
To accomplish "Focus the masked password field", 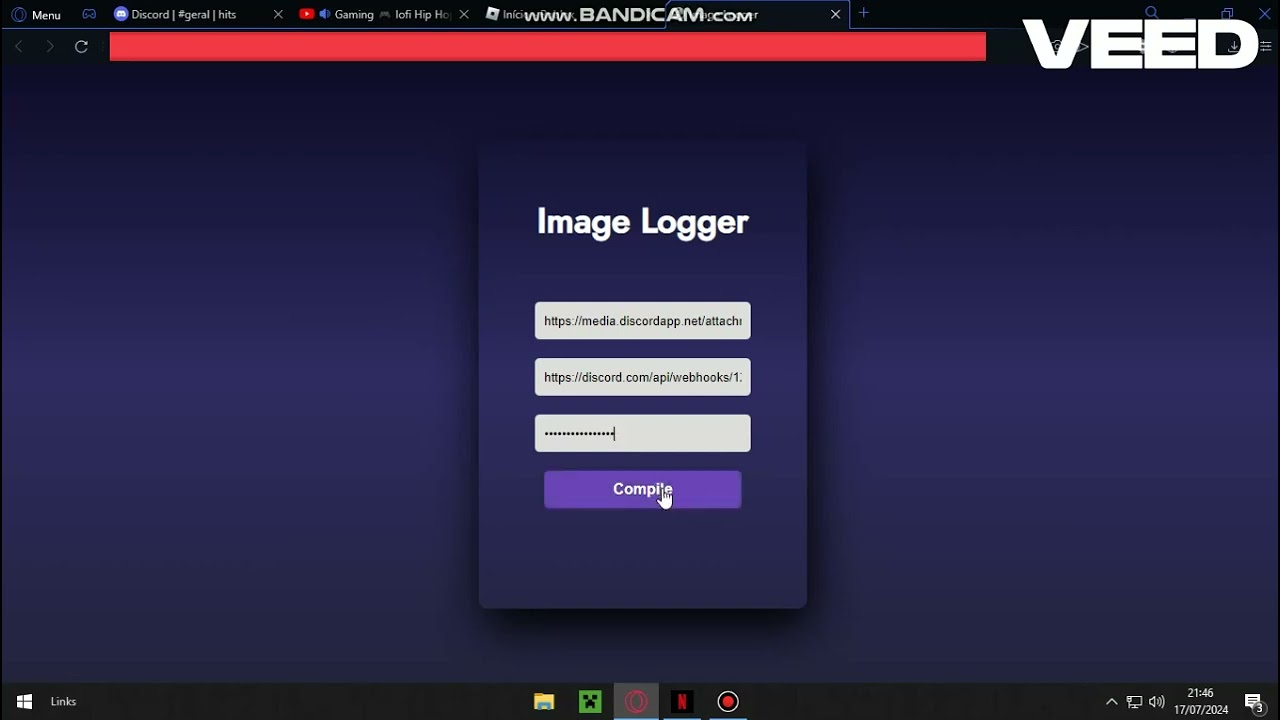I will tap(642, 433).
